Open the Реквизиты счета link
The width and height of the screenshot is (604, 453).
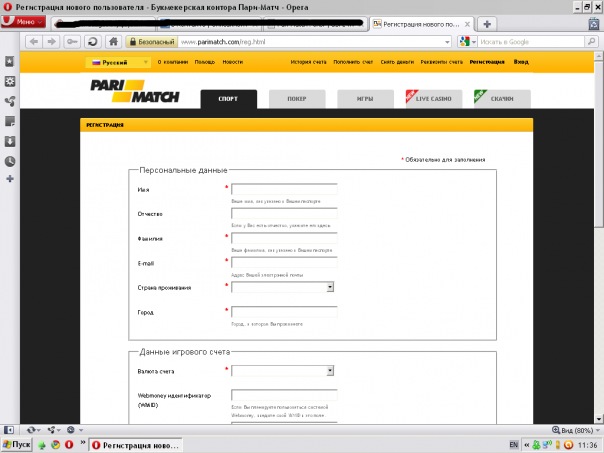click(x=441, y=62)
